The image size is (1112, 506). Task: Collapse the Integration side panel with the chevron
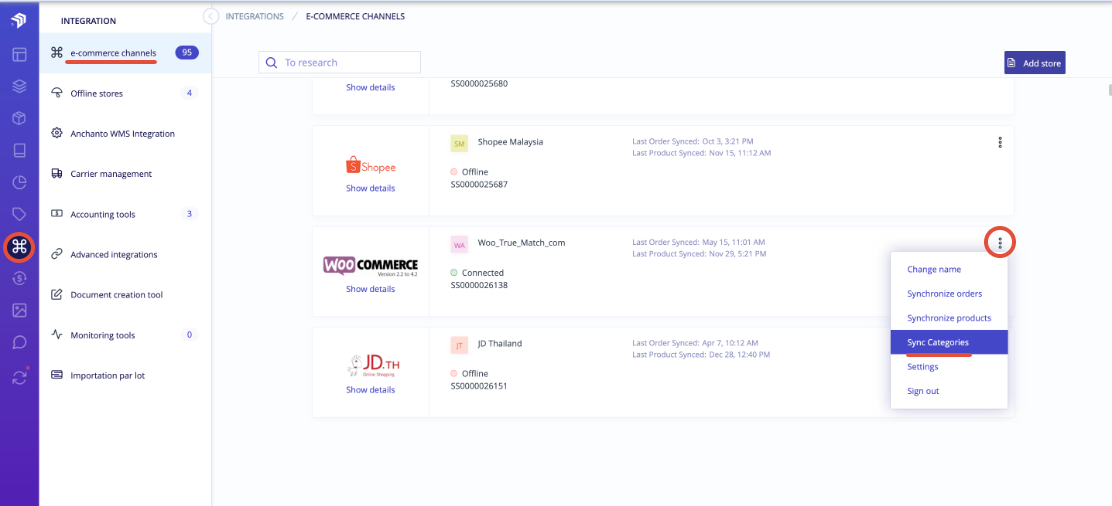tap(211, 16)
